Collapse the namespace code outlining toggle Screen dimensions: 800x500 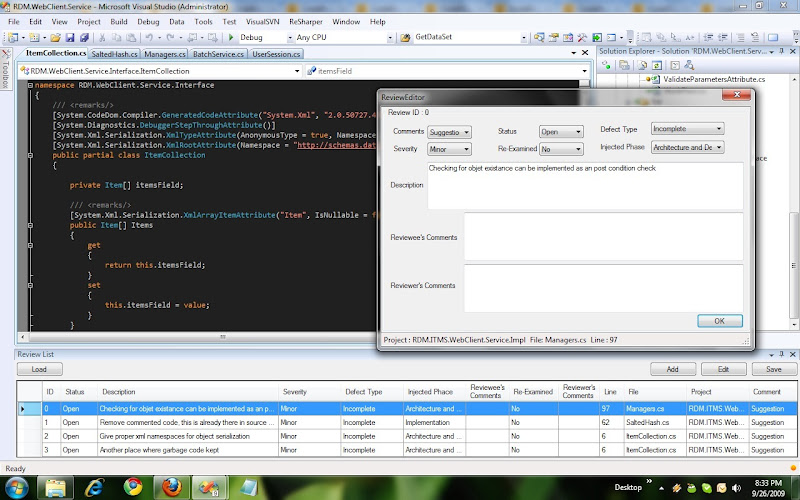point(30,87)
